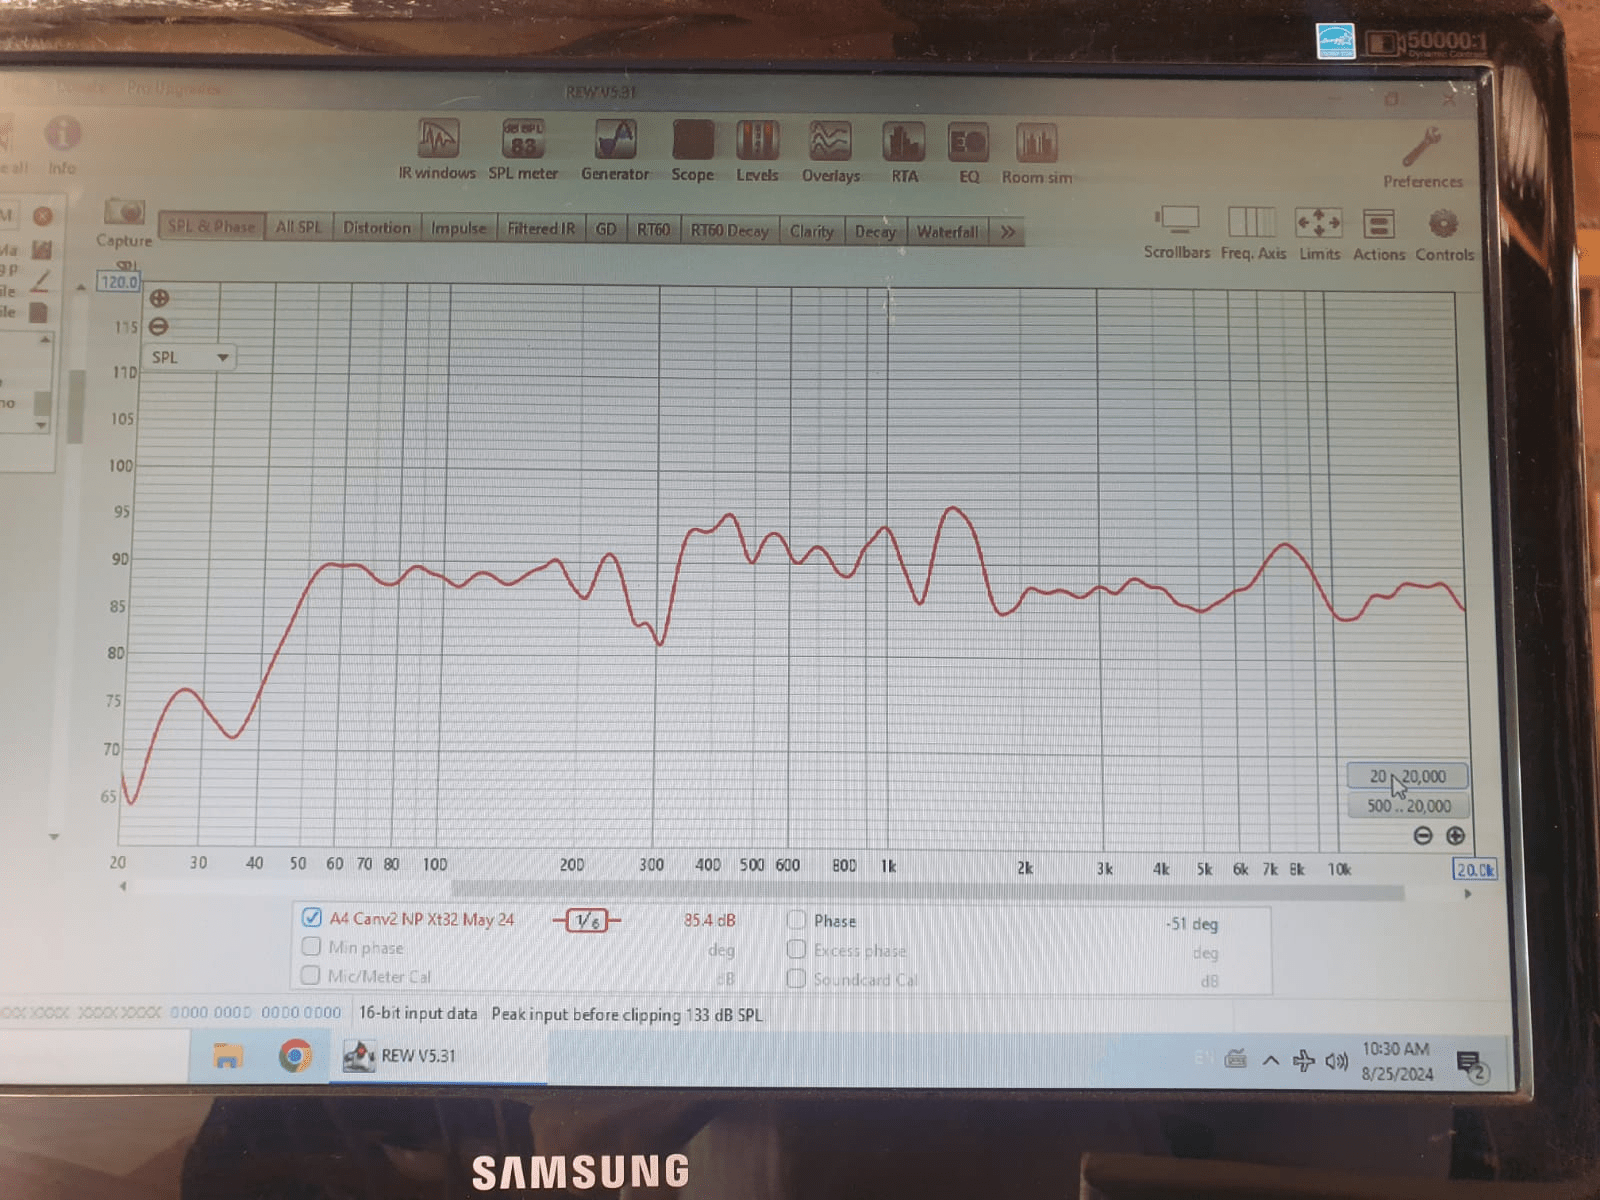Open graph Limits settings
The width and height of the screenshot is (1600, 1200).
pyautogui.click(x=1319, y=234)
